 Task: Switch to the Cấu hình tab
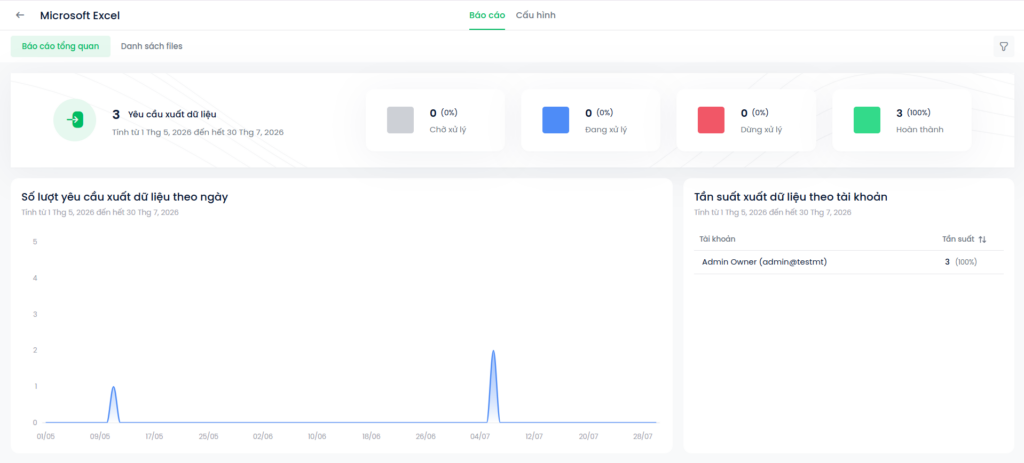click(536, 15)
